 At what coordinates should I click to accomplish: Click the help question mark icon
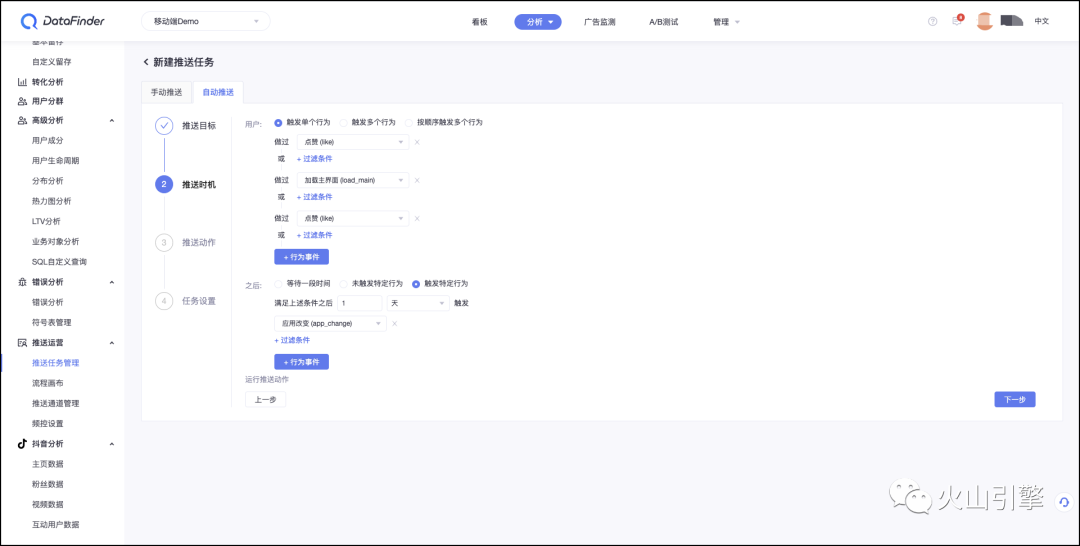pyautogui.click(x=933, y=21)
